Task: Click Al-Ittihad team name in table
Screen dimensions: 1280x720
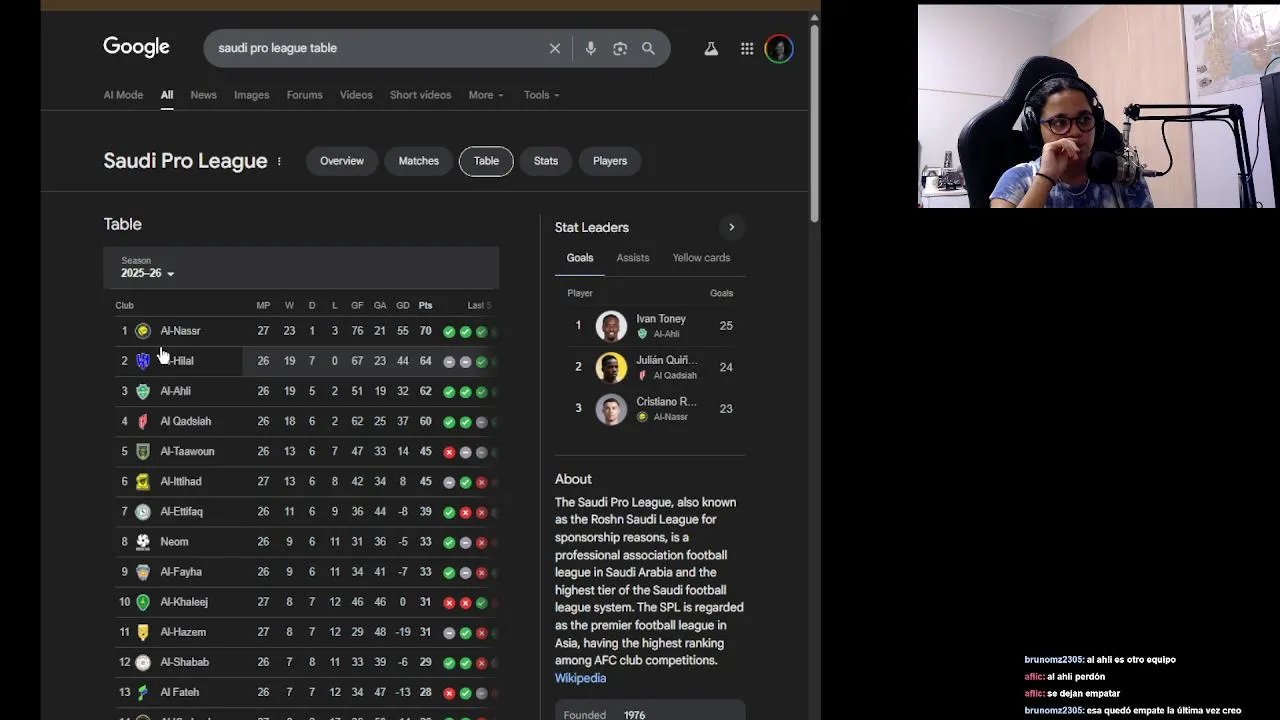Action: [181, 481]
